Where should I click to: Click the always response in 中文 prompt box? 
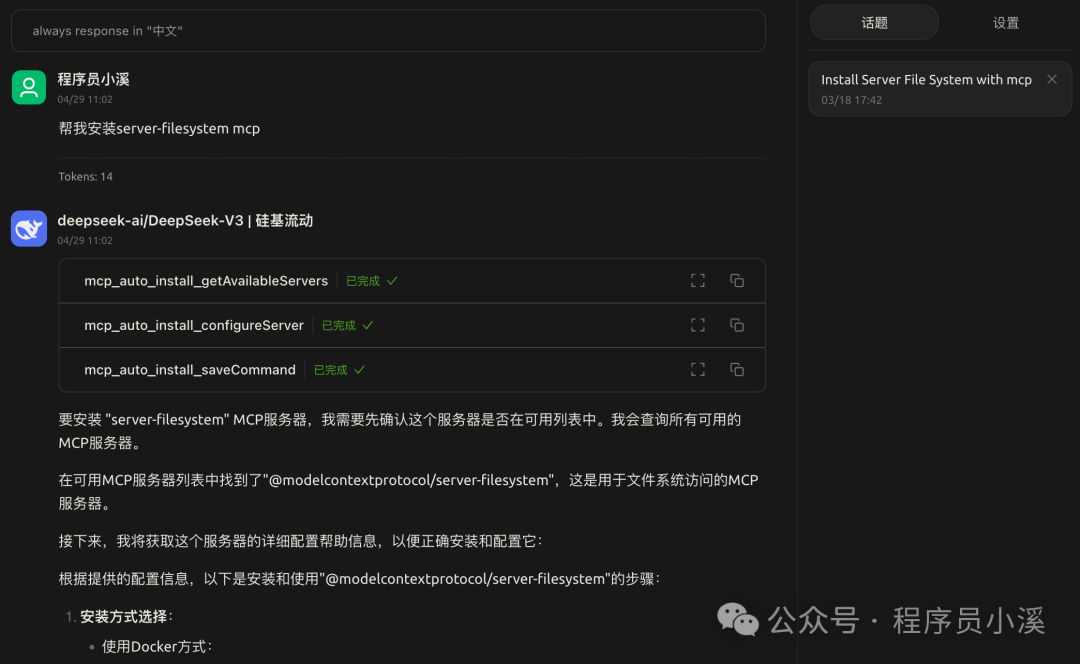388,31
